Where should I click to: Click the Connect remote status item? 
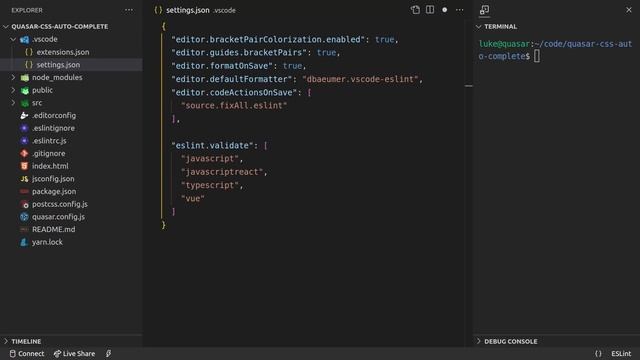[27, 353]
